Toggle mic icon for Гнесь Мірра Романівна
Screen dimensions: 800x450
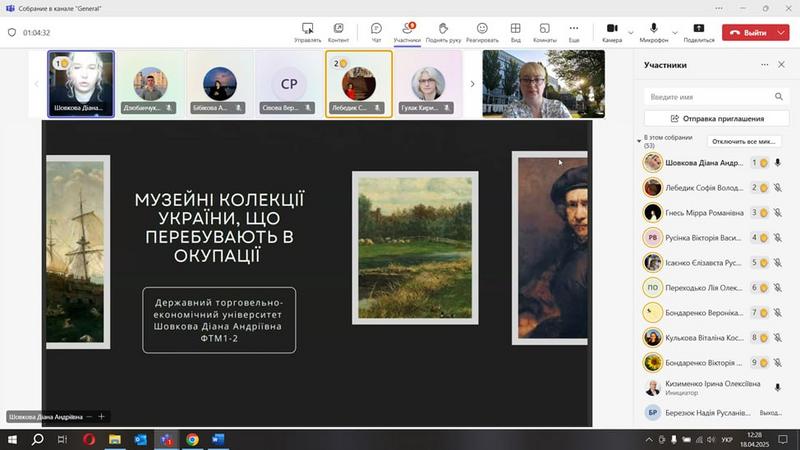pyautogui.click(x=778, y=213)
